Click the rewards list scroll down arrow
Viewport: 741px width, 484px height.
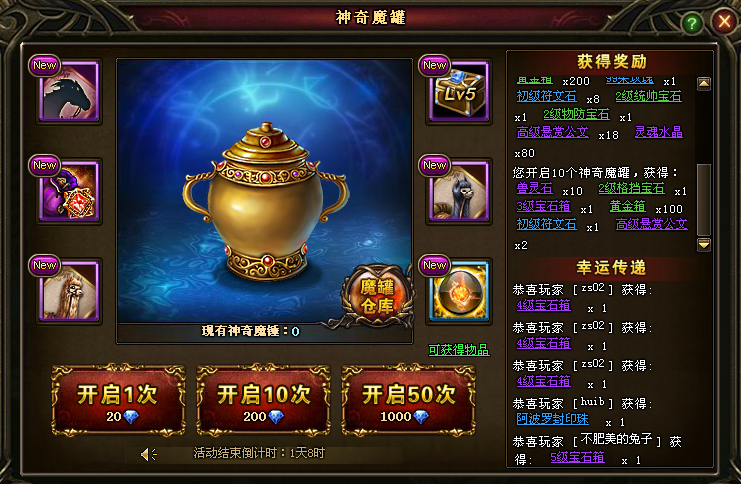(x=704, y=244)
